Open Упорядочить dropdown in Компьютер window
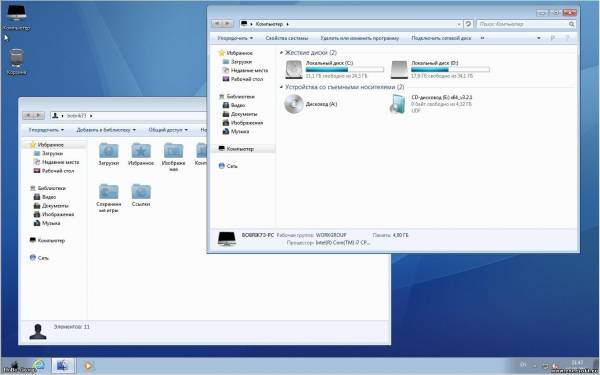The height and width of the screenshot is (375, 600). [x=235, y=38]
